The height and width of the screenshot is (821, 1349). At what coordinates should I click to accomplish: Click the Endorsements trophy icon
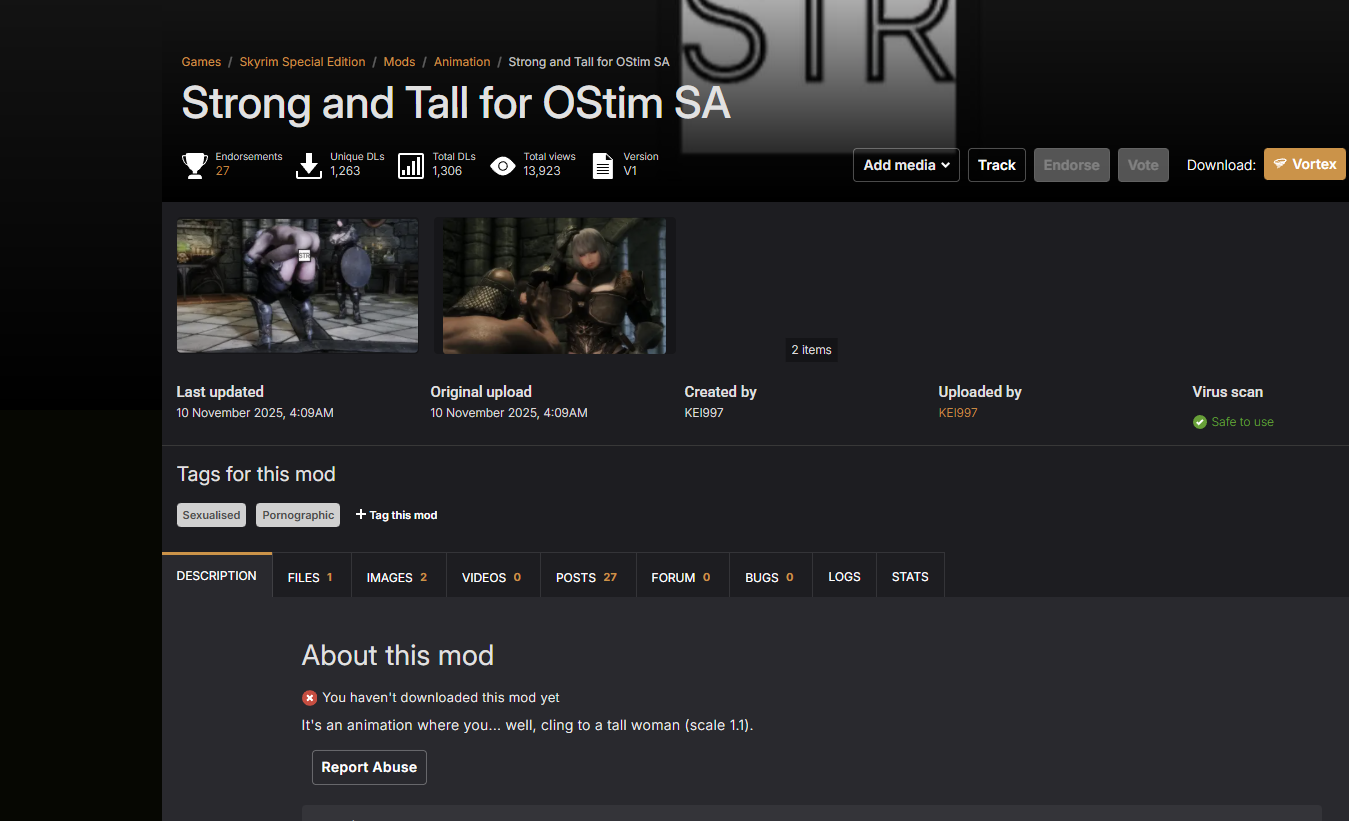[x=195, y=165]
